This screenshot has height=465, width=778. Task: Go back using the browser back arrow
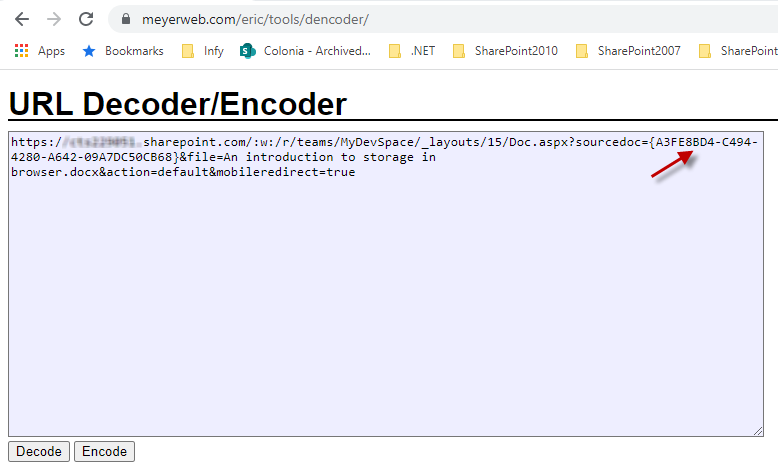click(x=22, y=19)
